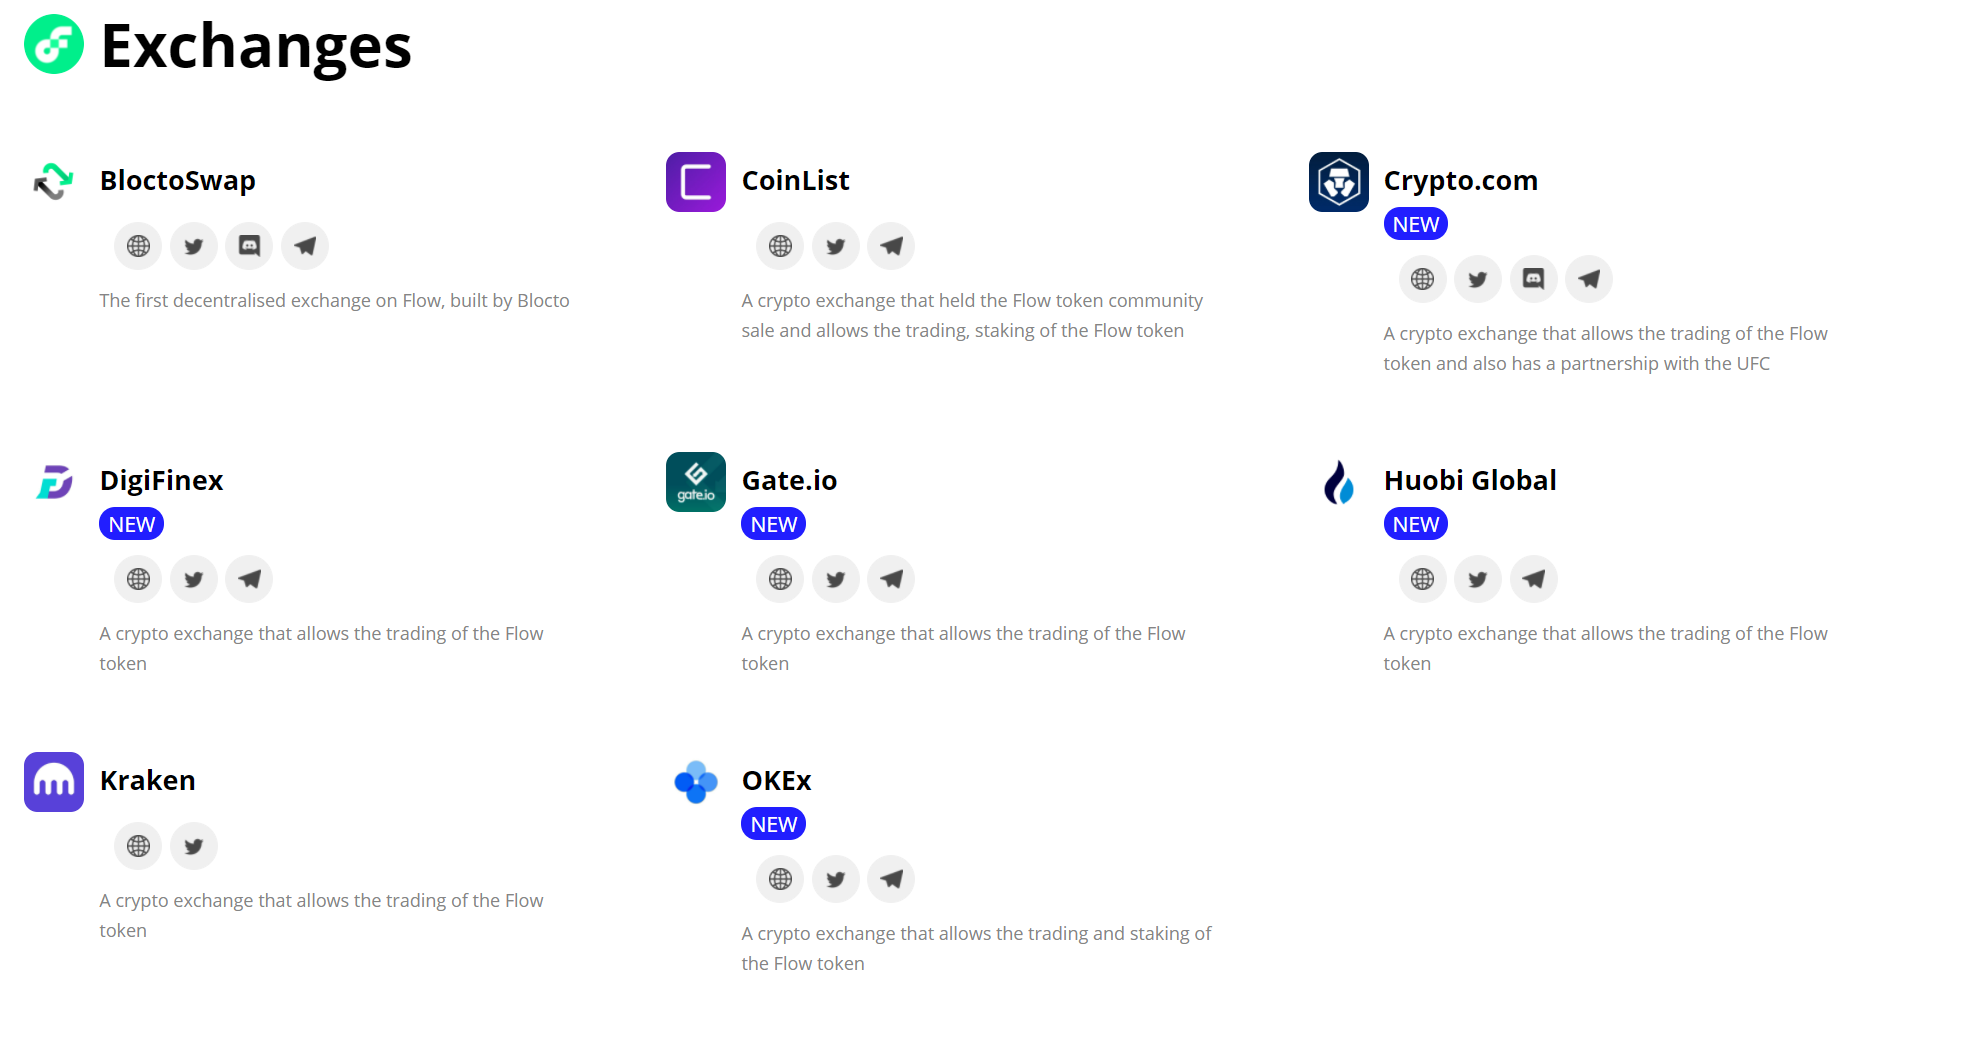Click Kraken's Twitter icon
Viewport: 1978px width, 1041px height.
click(x=193, y=846)
